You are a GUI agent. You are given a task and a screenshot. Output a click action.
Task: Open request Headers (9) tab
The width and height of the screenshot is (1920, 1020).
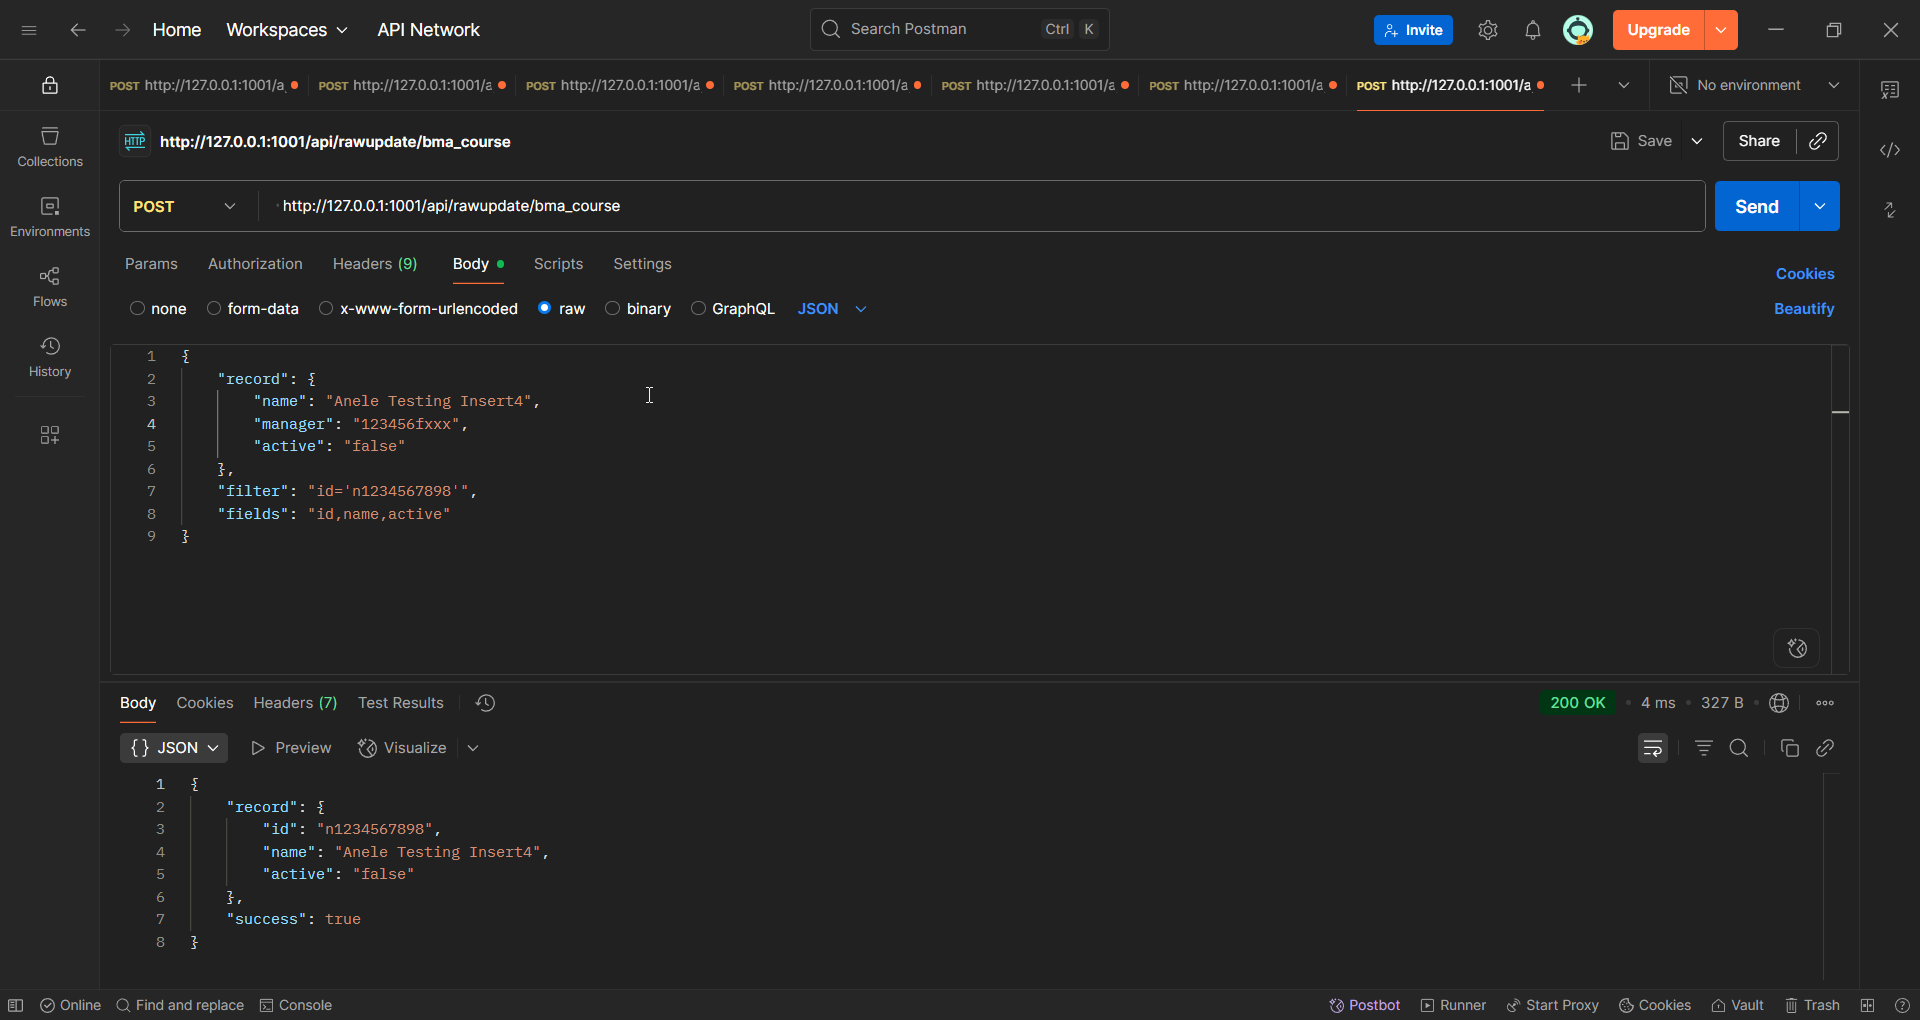(375, 264)
